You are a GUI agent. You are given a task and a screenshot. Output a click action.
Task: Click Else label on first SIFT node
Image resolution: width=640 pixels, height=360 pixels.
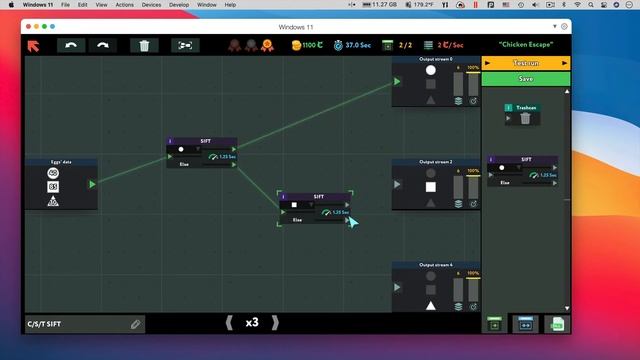[184, 164]
